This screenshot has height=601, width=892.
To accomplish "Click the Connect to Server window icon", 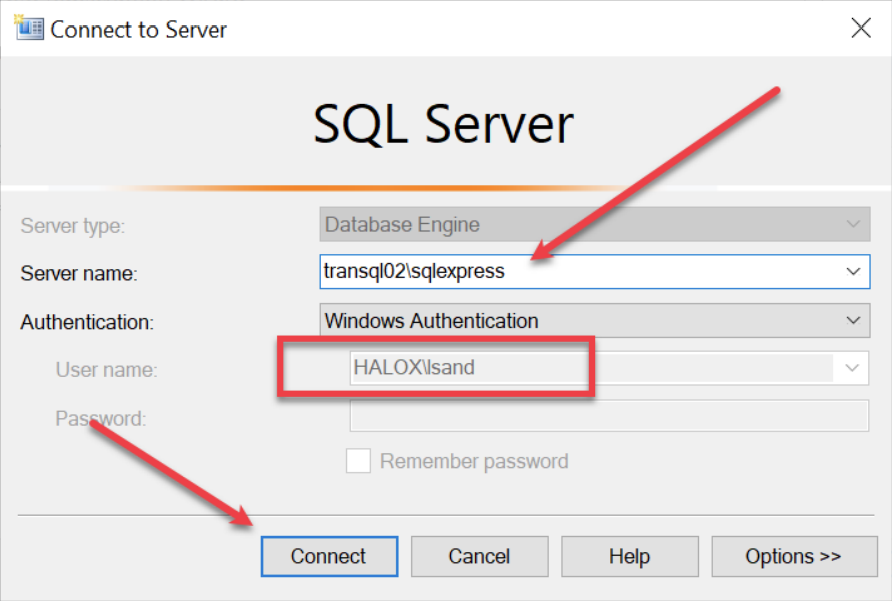I will [28, 28].
